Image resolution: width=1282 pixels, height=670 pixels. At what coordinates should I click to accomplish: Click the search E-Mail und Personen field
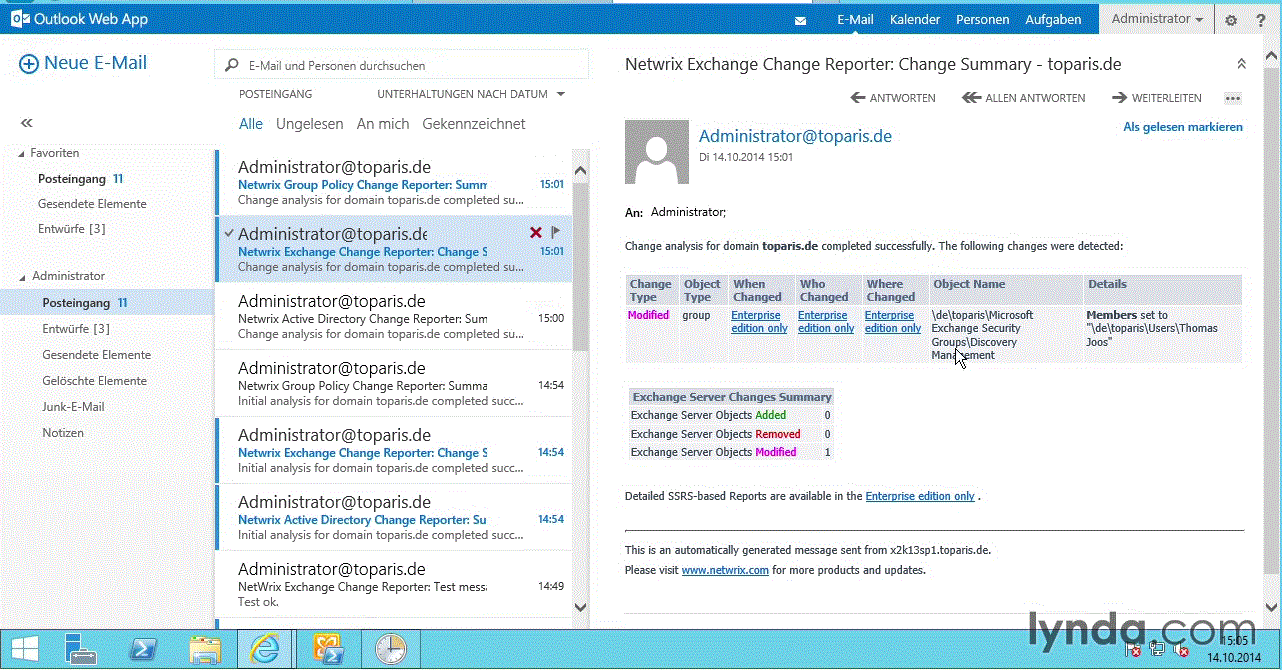tap(401, 66)
